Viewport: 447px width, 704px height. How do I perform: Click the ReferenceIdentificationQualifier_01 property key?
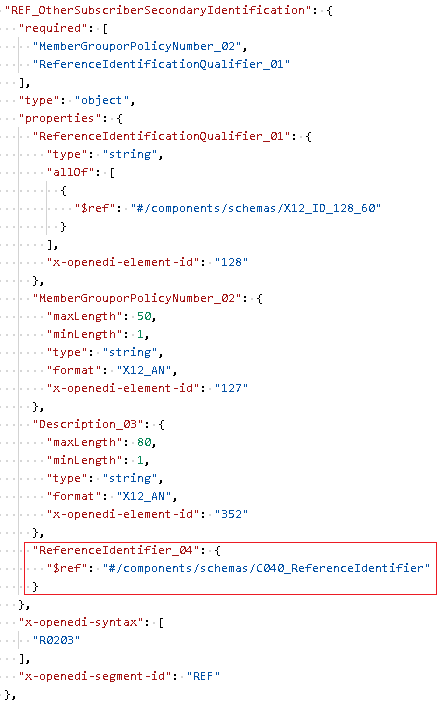click(x=161, y=136)
